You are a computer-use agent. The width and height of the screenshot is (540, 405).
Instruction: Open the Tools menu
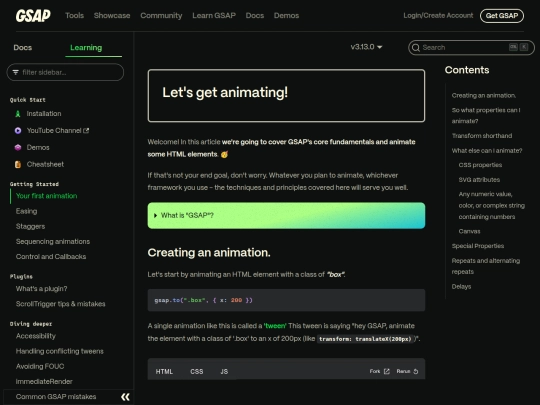[74, 15]
